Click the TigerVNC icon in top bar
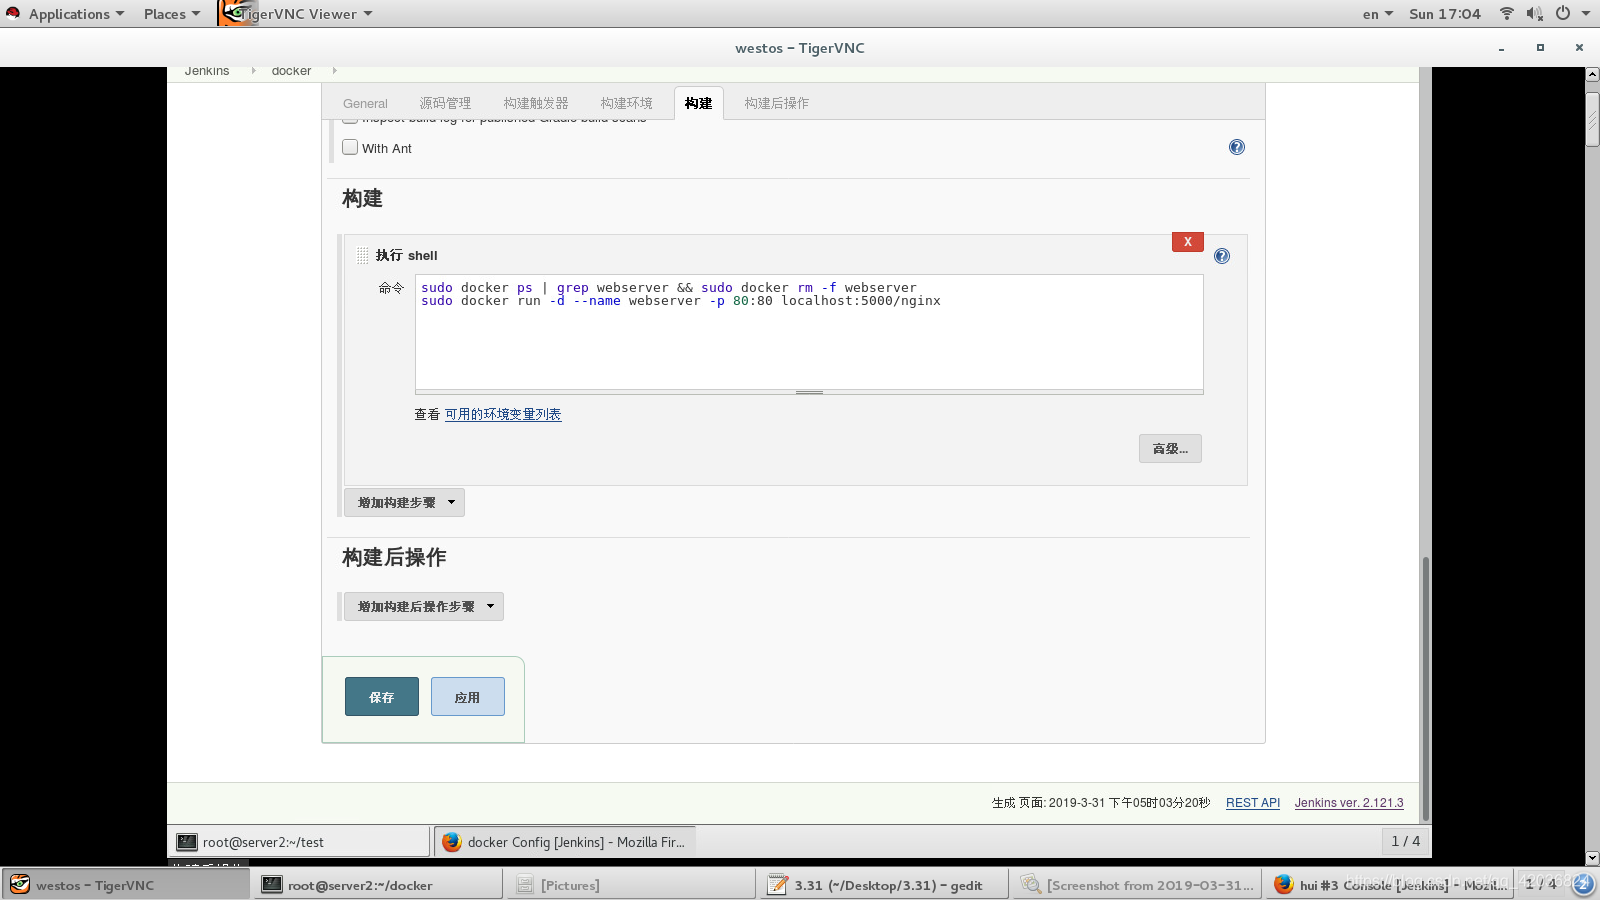Viewport: 1600px width, 900px height. (237, 13)
